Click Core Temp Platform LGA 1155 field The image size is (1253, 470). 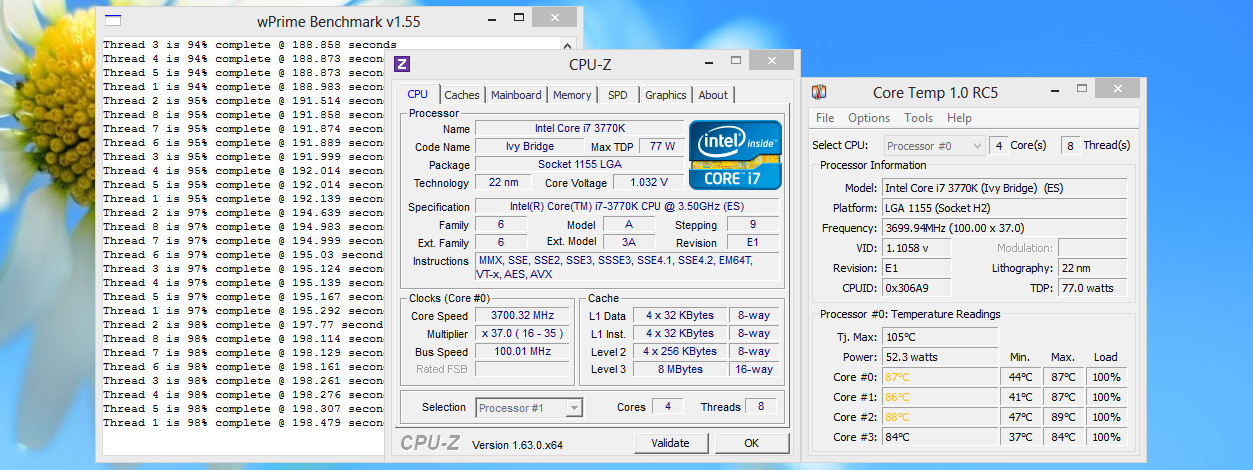pos(1004,208)
